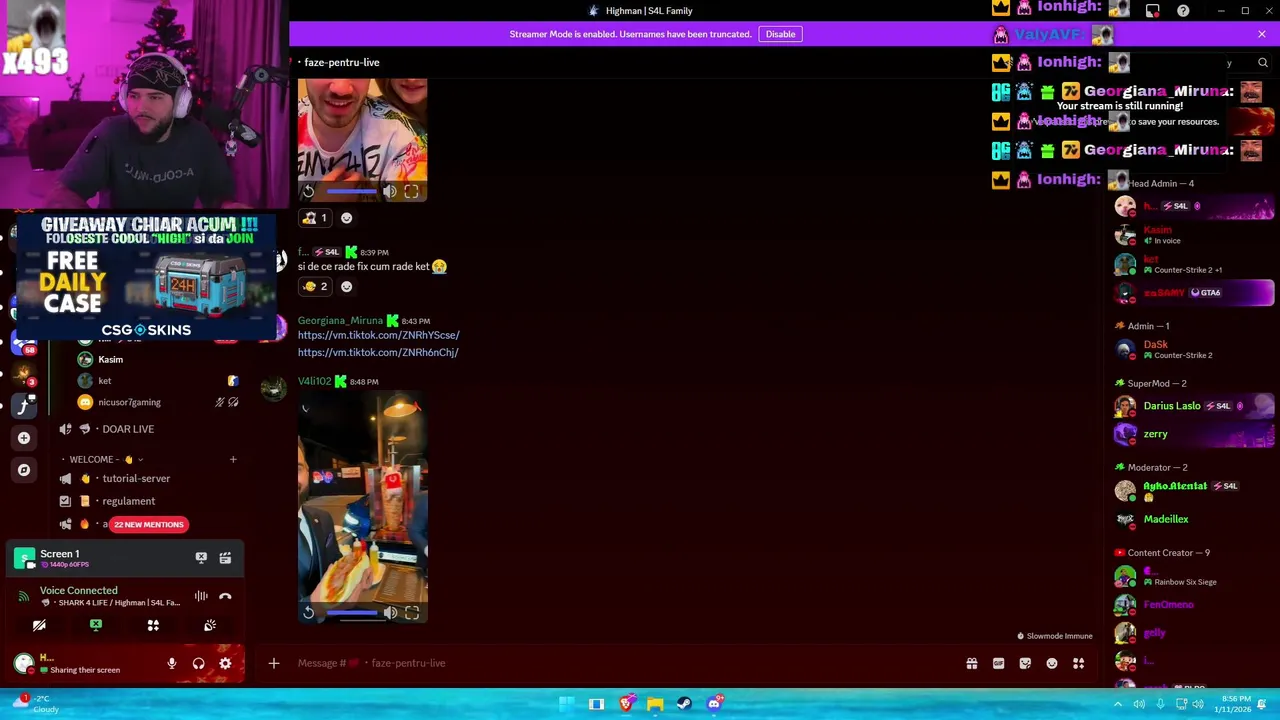Select voice member ket in channel list
This screenshot has width=1280, height=720.
(x=104, y=381)
